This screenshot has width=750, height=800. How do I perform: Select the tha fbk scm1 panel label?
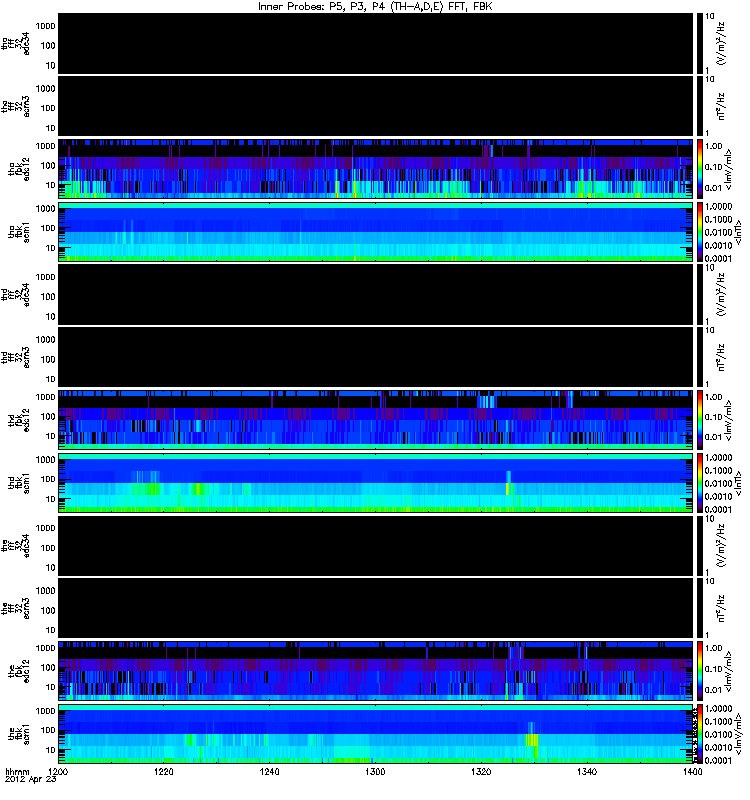tap(19, 232)
